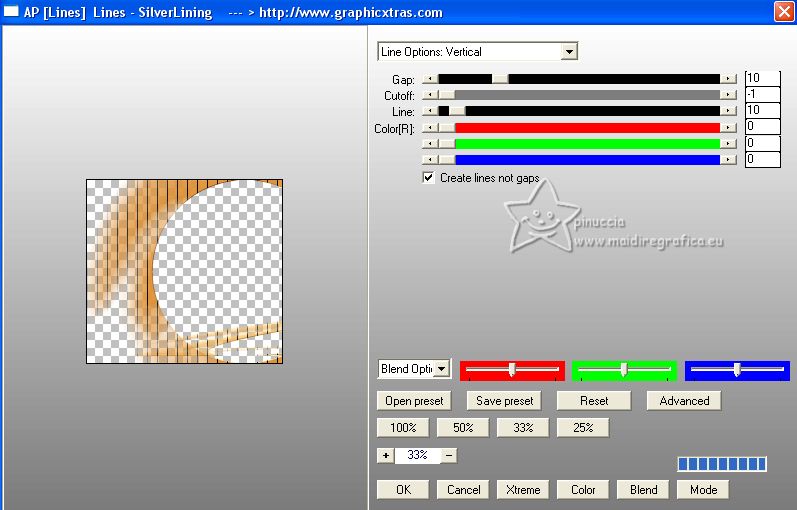This screenshot has height=510, width=797.
Task: Click the green color slider right arrow
Action: [x=728, y=144]
